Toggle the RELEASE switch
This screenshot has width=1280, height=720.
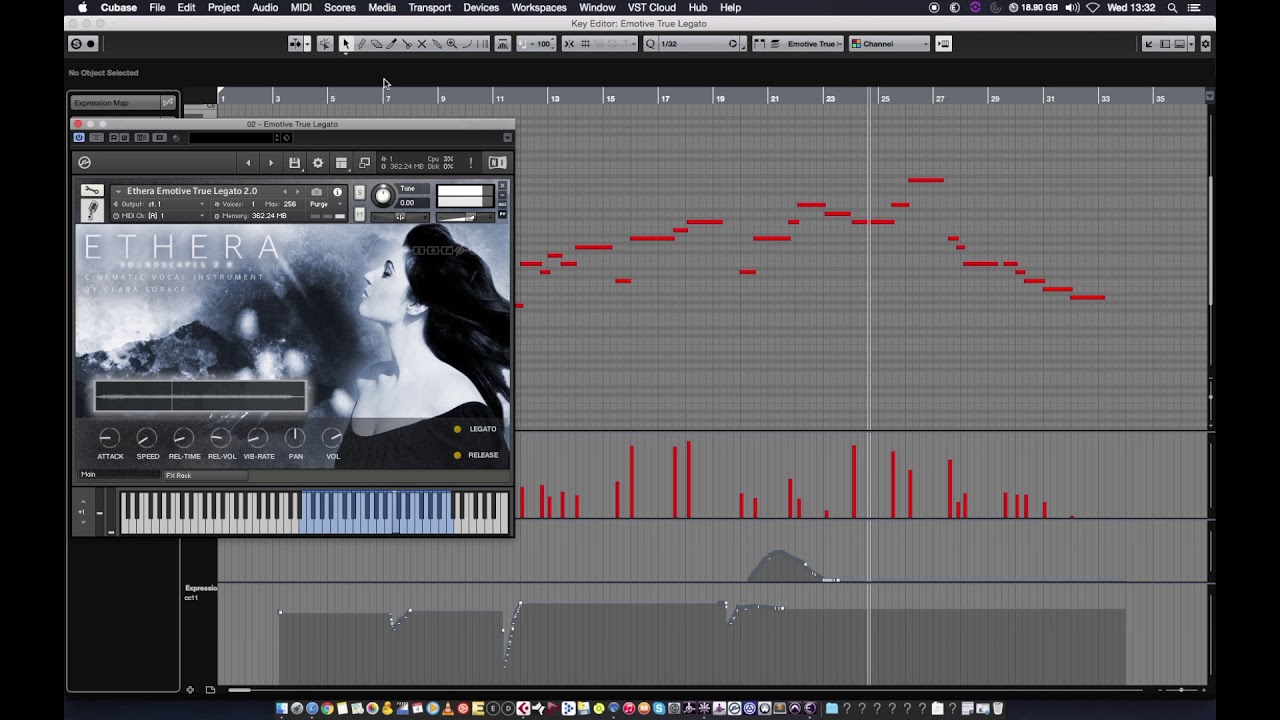click(x=458, y=455)
